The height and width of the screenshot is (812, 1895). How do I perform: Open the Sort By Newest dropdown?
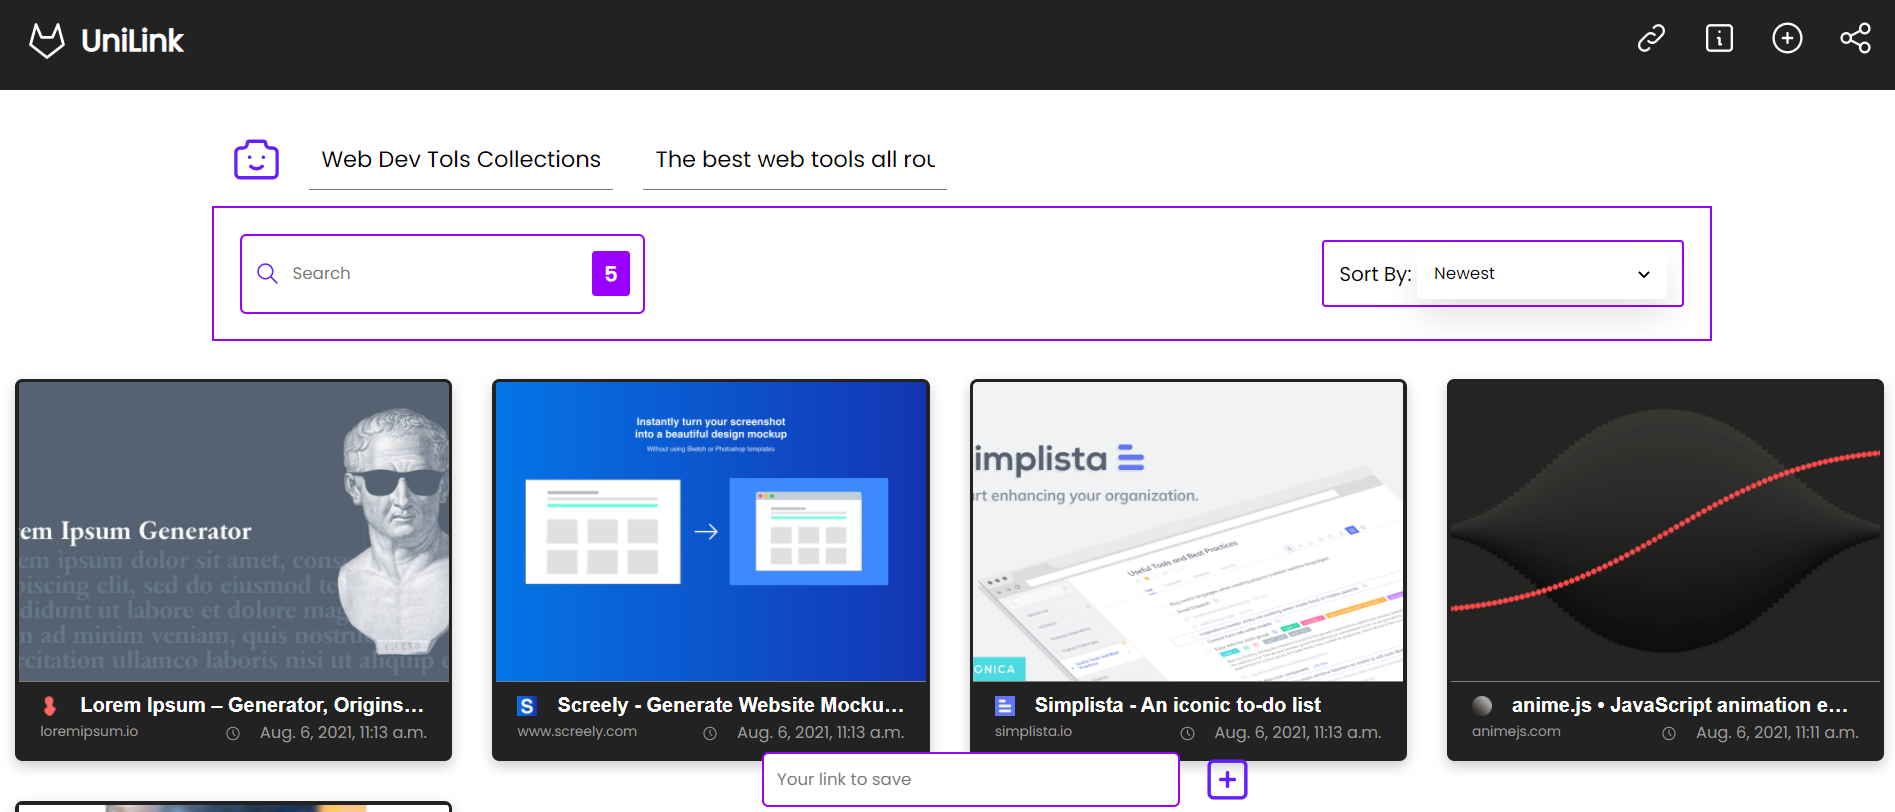tap(1541, 273)
